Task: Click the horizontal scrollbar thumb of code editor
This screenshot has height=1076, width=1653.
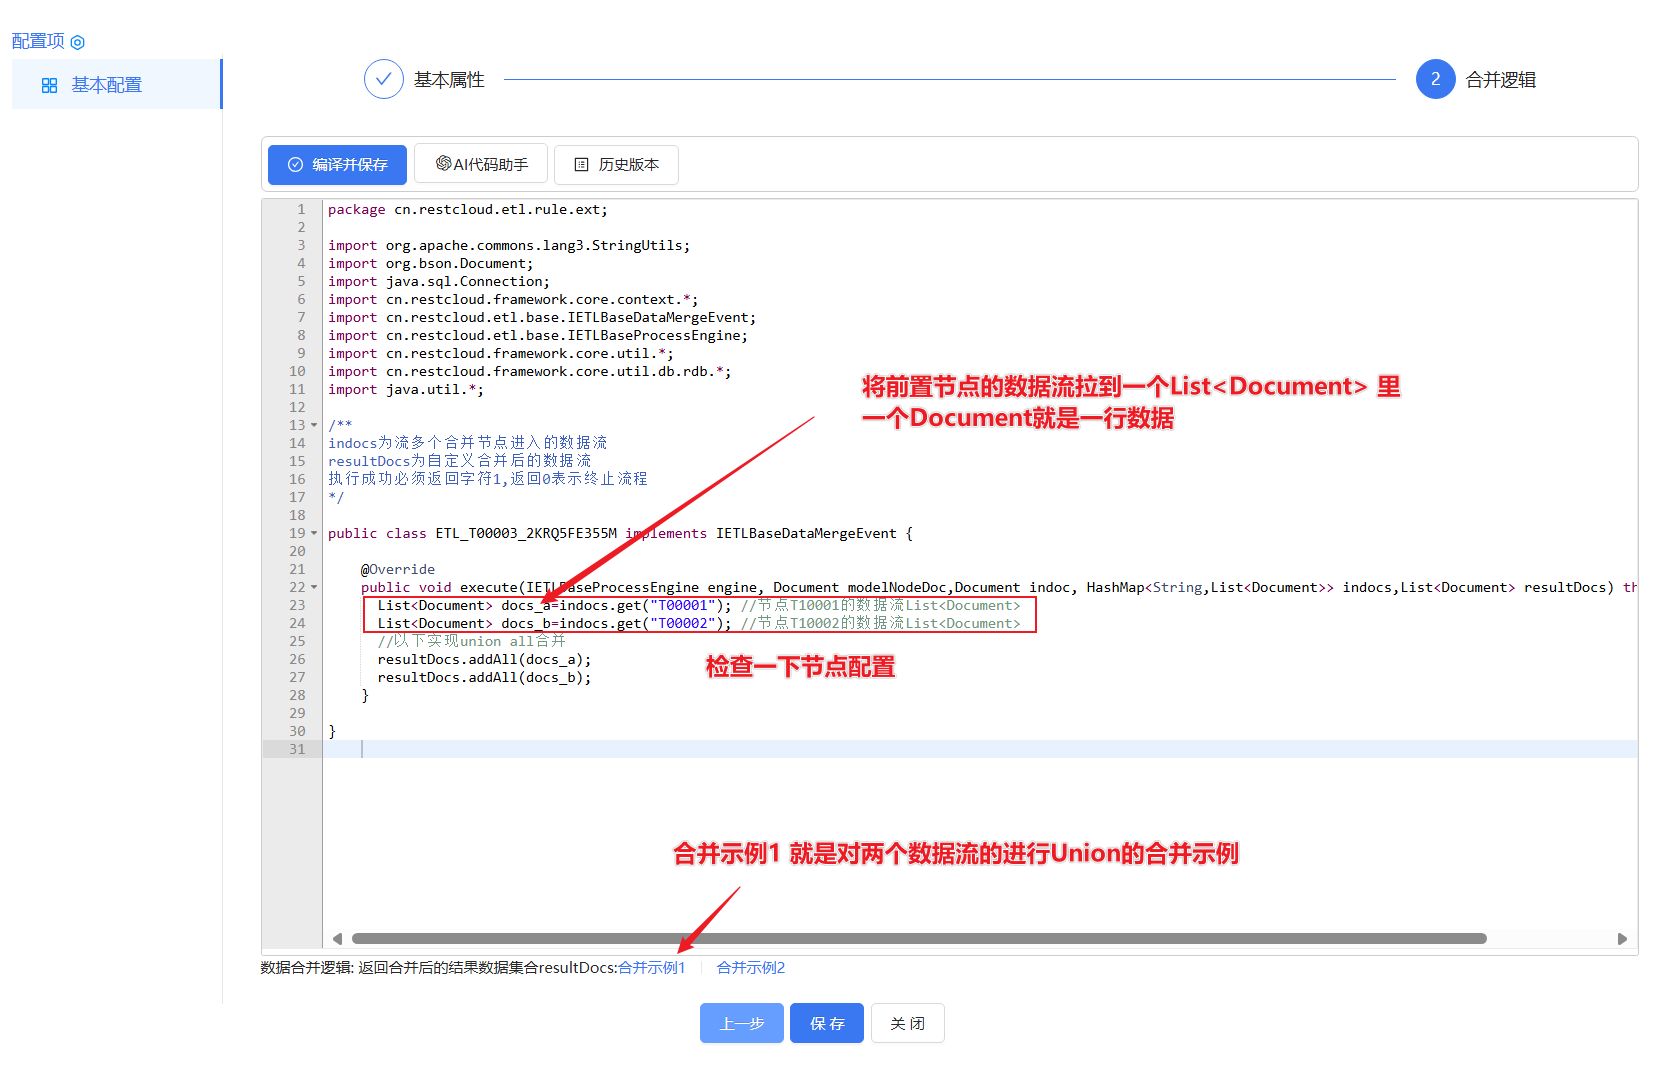Action: (919, 939)
